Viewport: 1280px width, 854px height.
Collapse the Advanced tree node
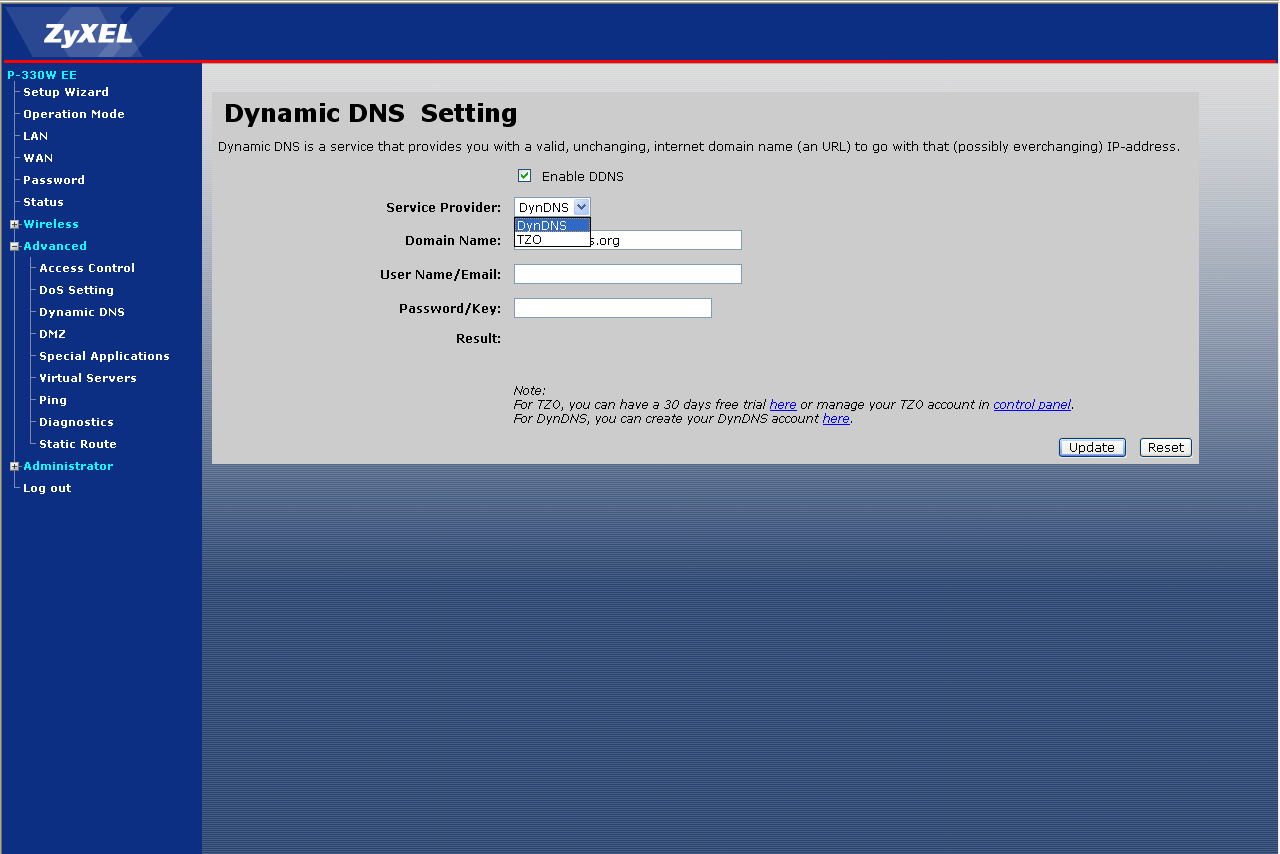[x=15, y=246]
